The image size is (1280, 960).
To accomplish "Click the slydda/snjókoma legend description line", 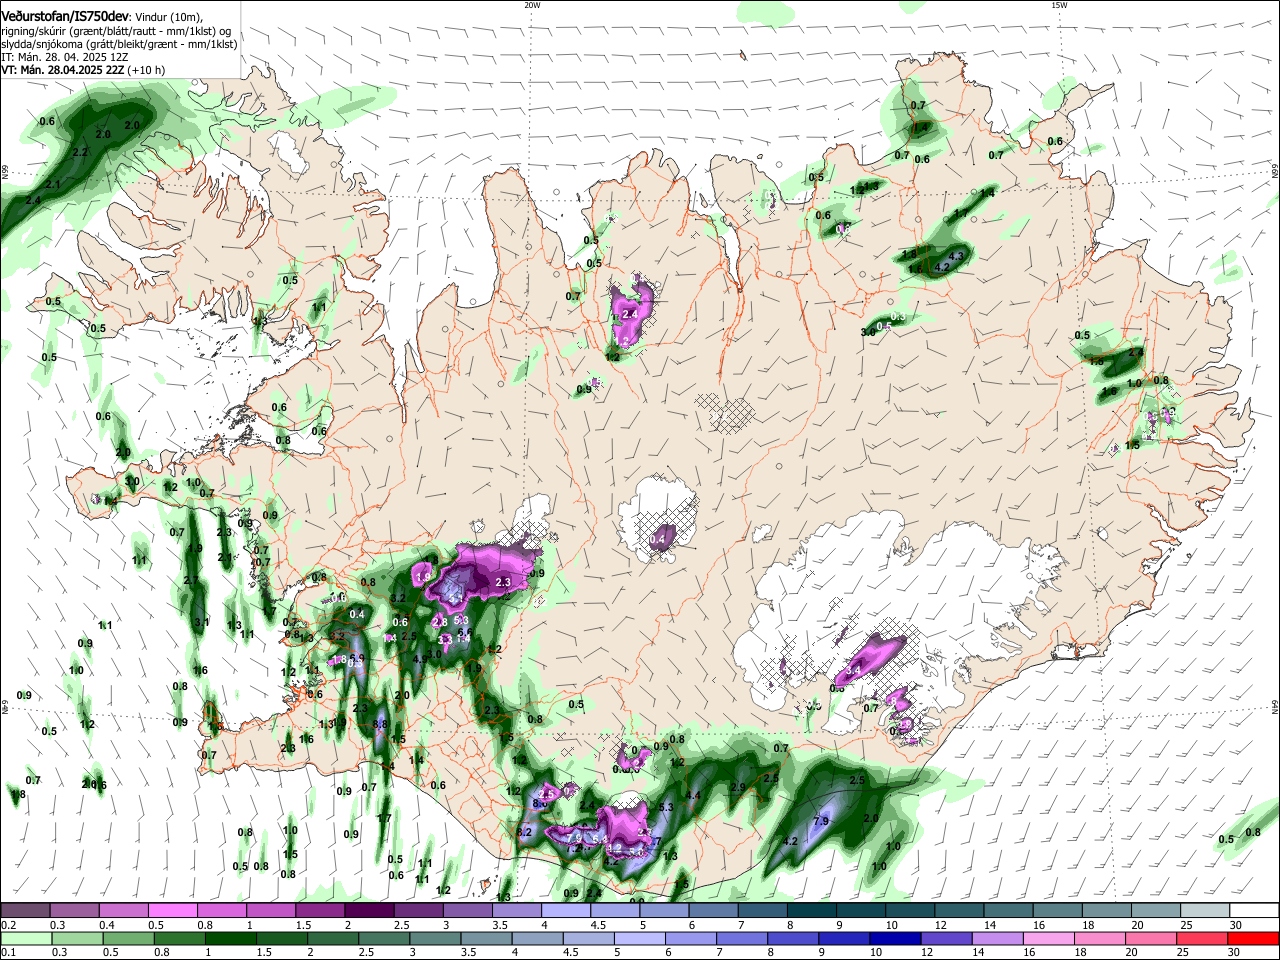I will click(119, 44).
